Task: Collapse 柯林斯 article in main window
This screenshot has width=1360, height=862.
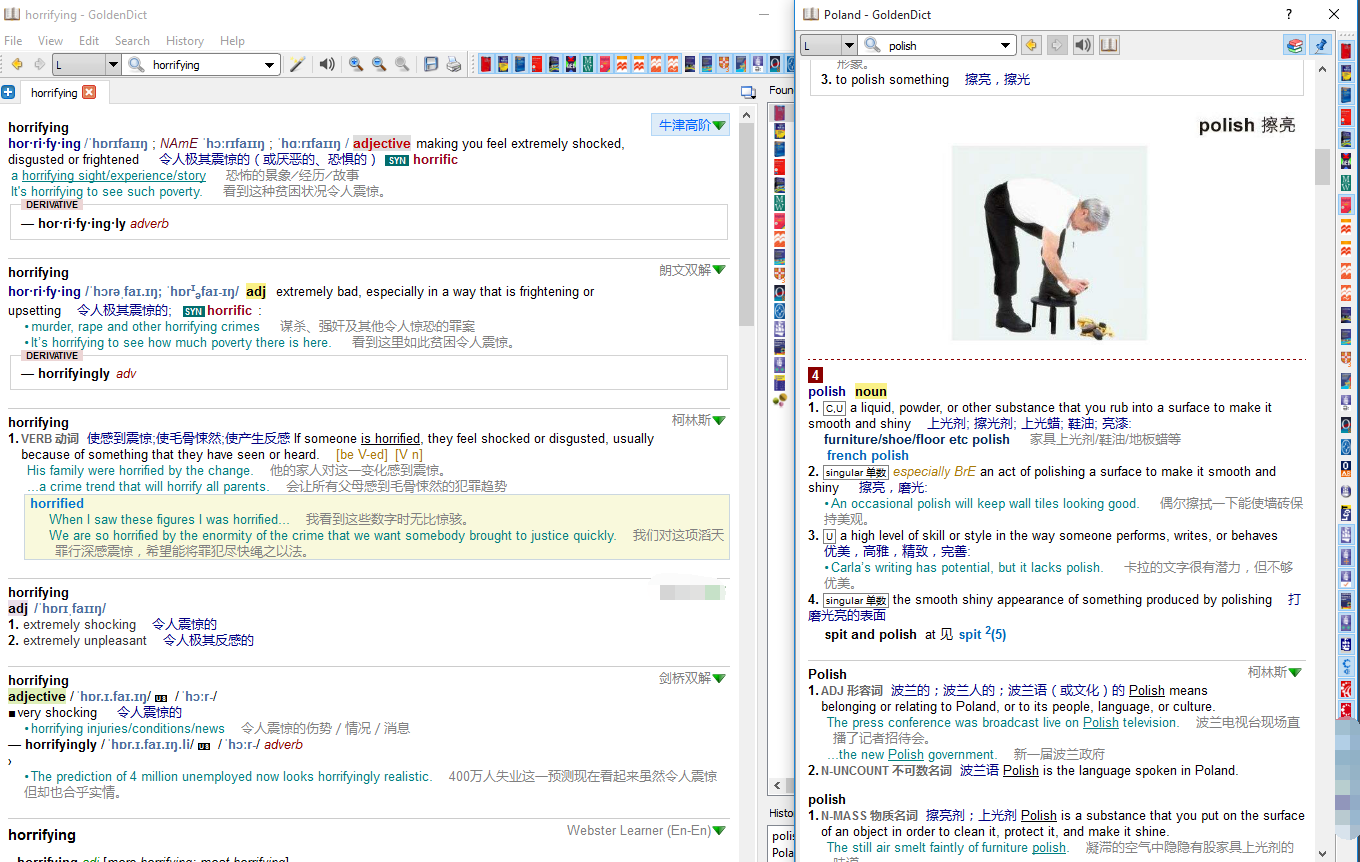Action: (718, 420)
